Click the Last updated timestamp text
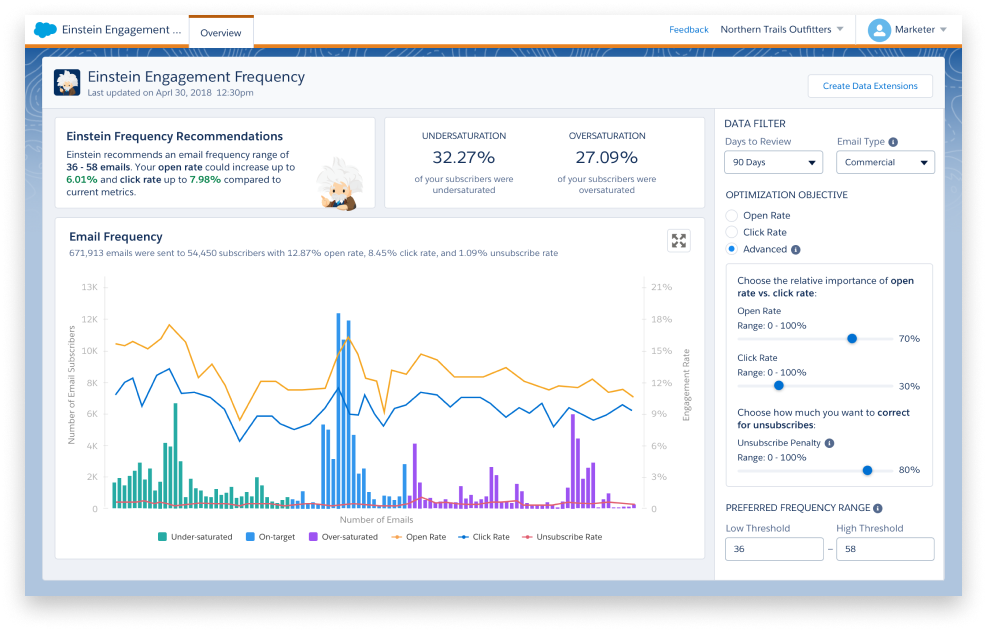The width and height of the screenshot is (987, 631). coord(171,93)
